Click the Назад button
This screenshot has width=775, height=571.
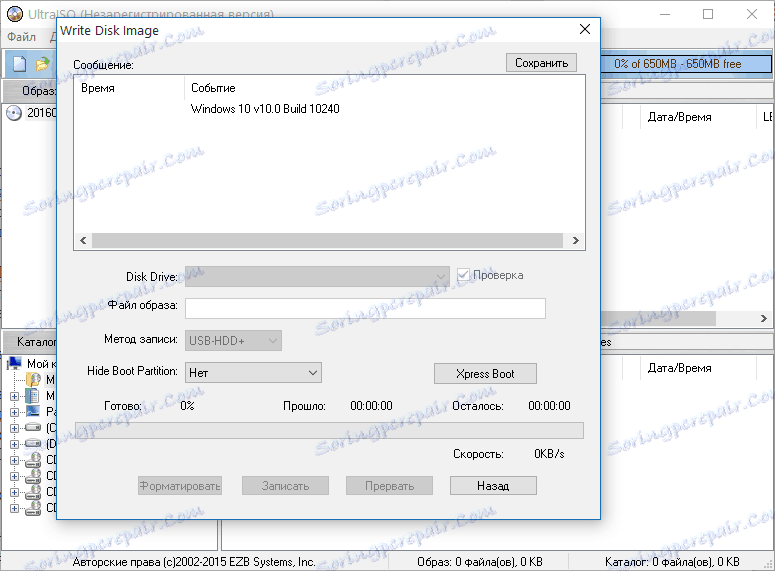[493, 486]
